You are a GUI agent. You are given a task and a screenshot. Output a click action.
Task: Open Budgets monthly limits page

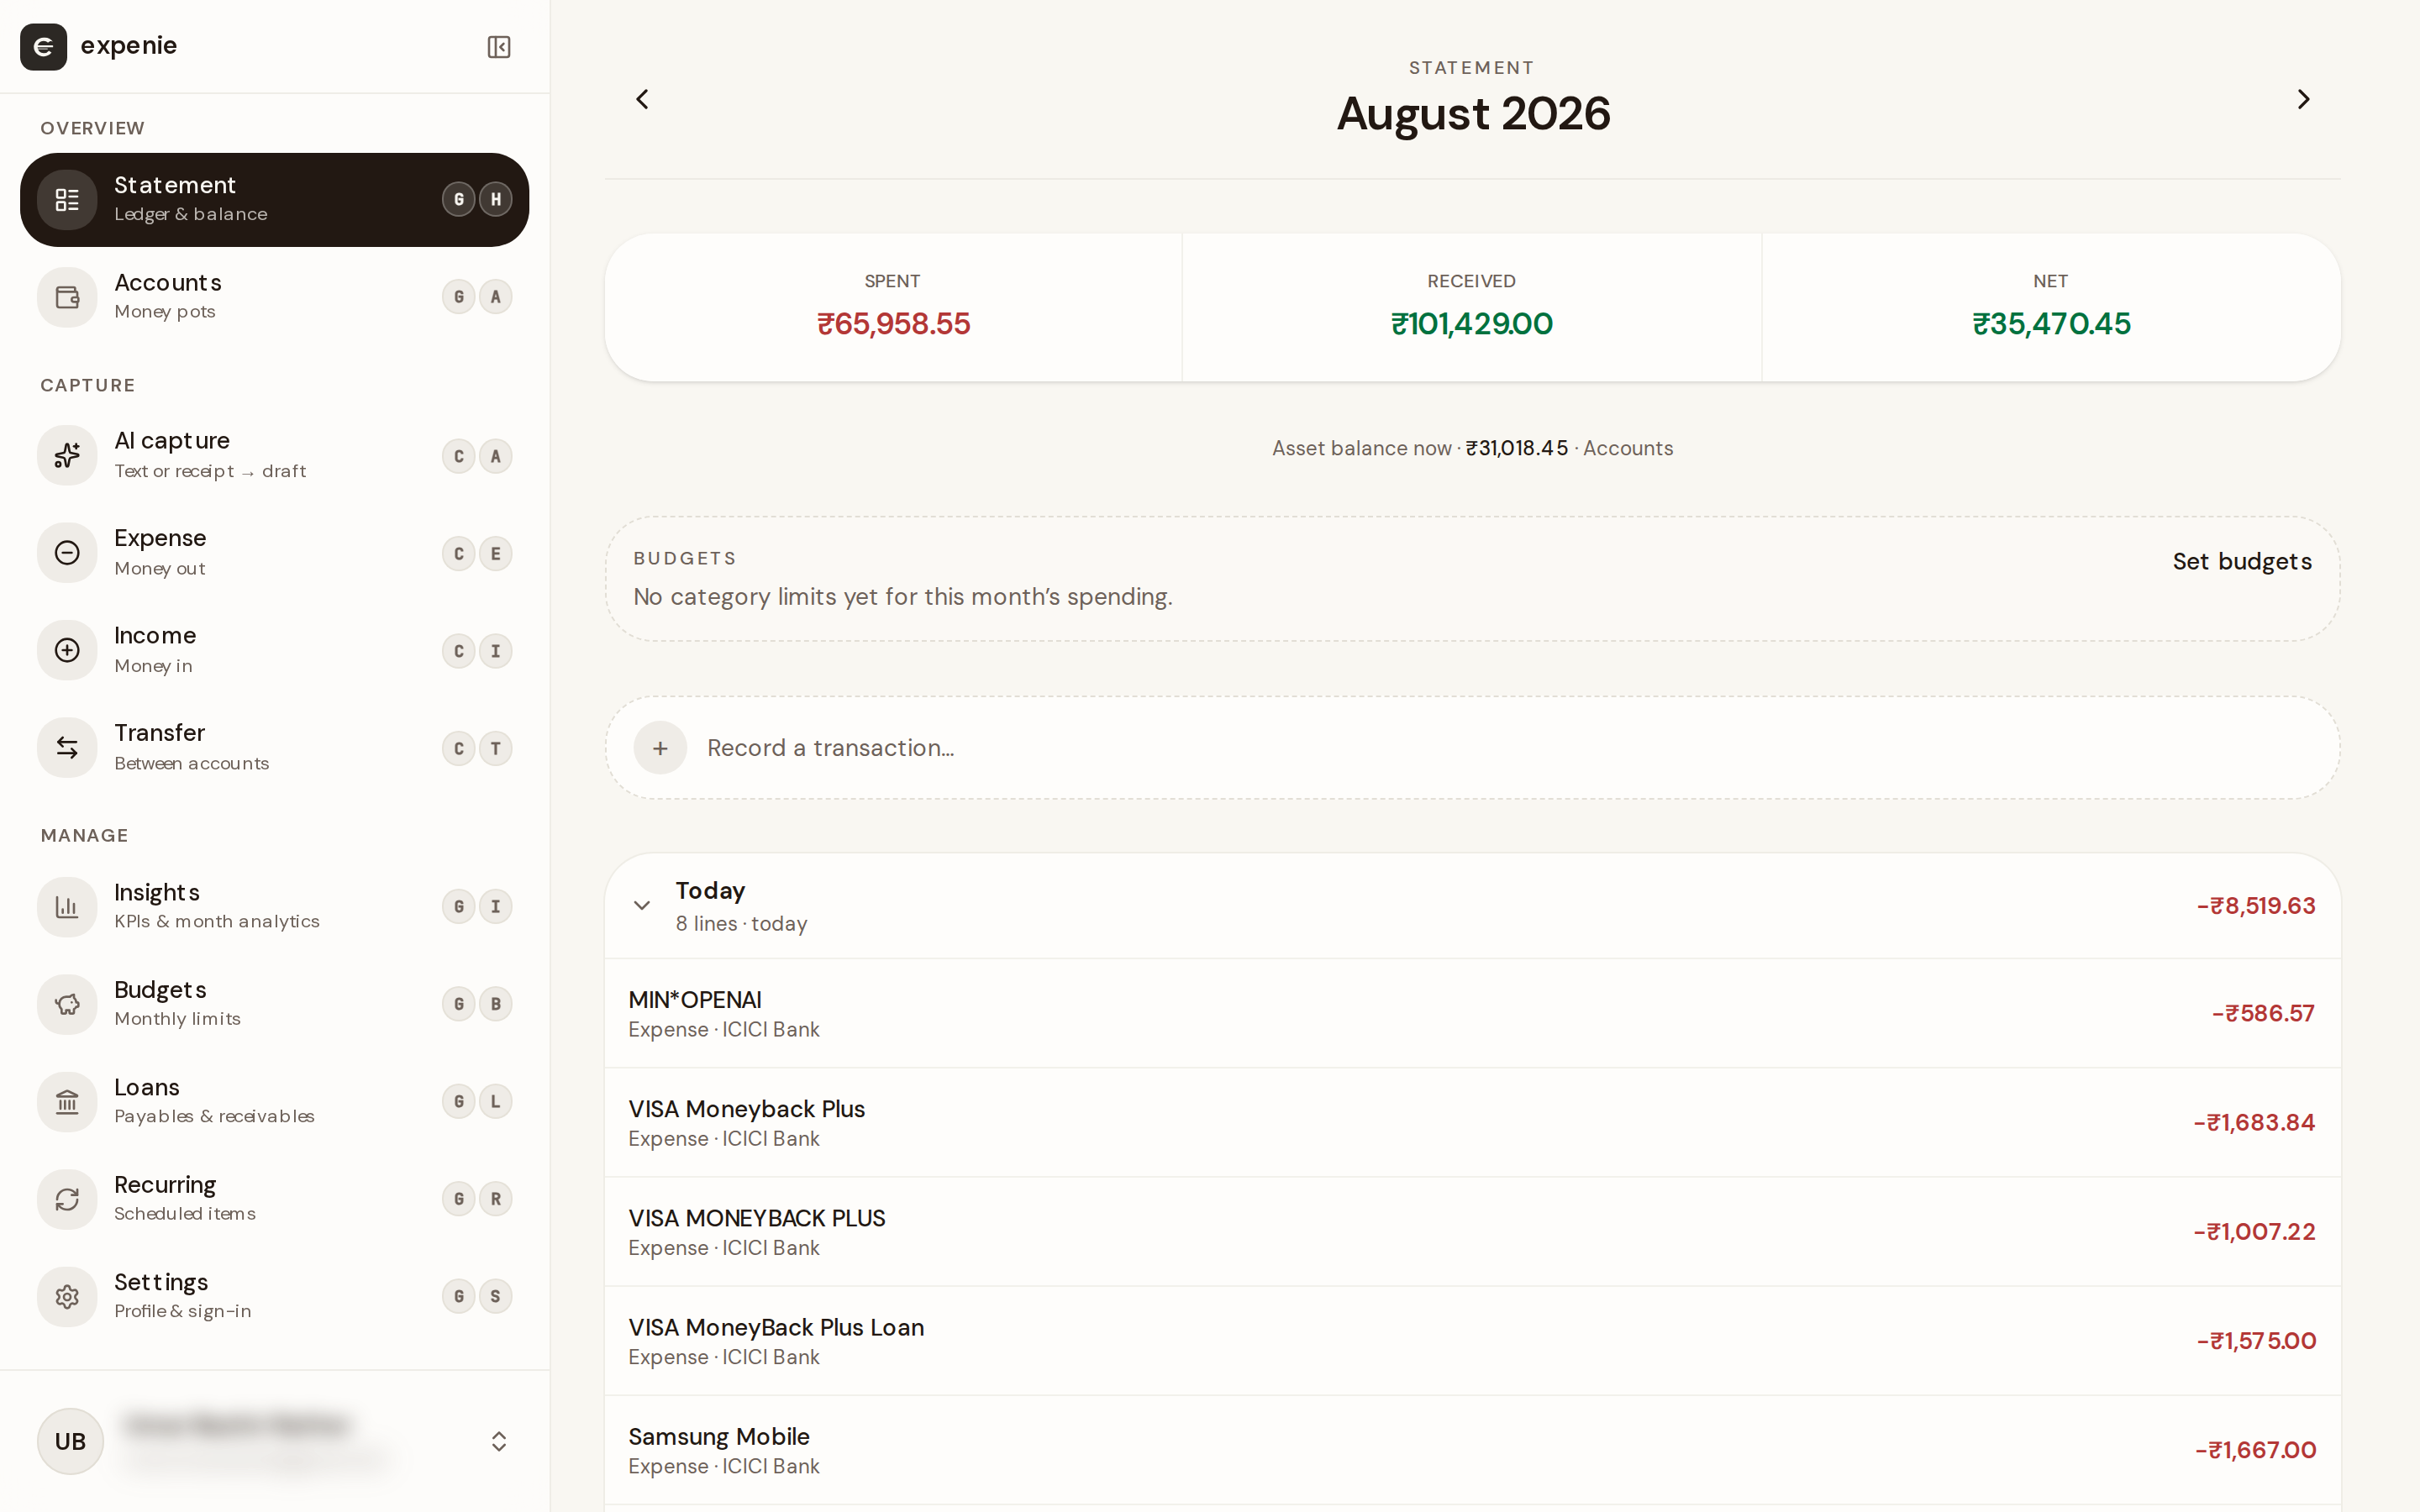pos(274,1004)
